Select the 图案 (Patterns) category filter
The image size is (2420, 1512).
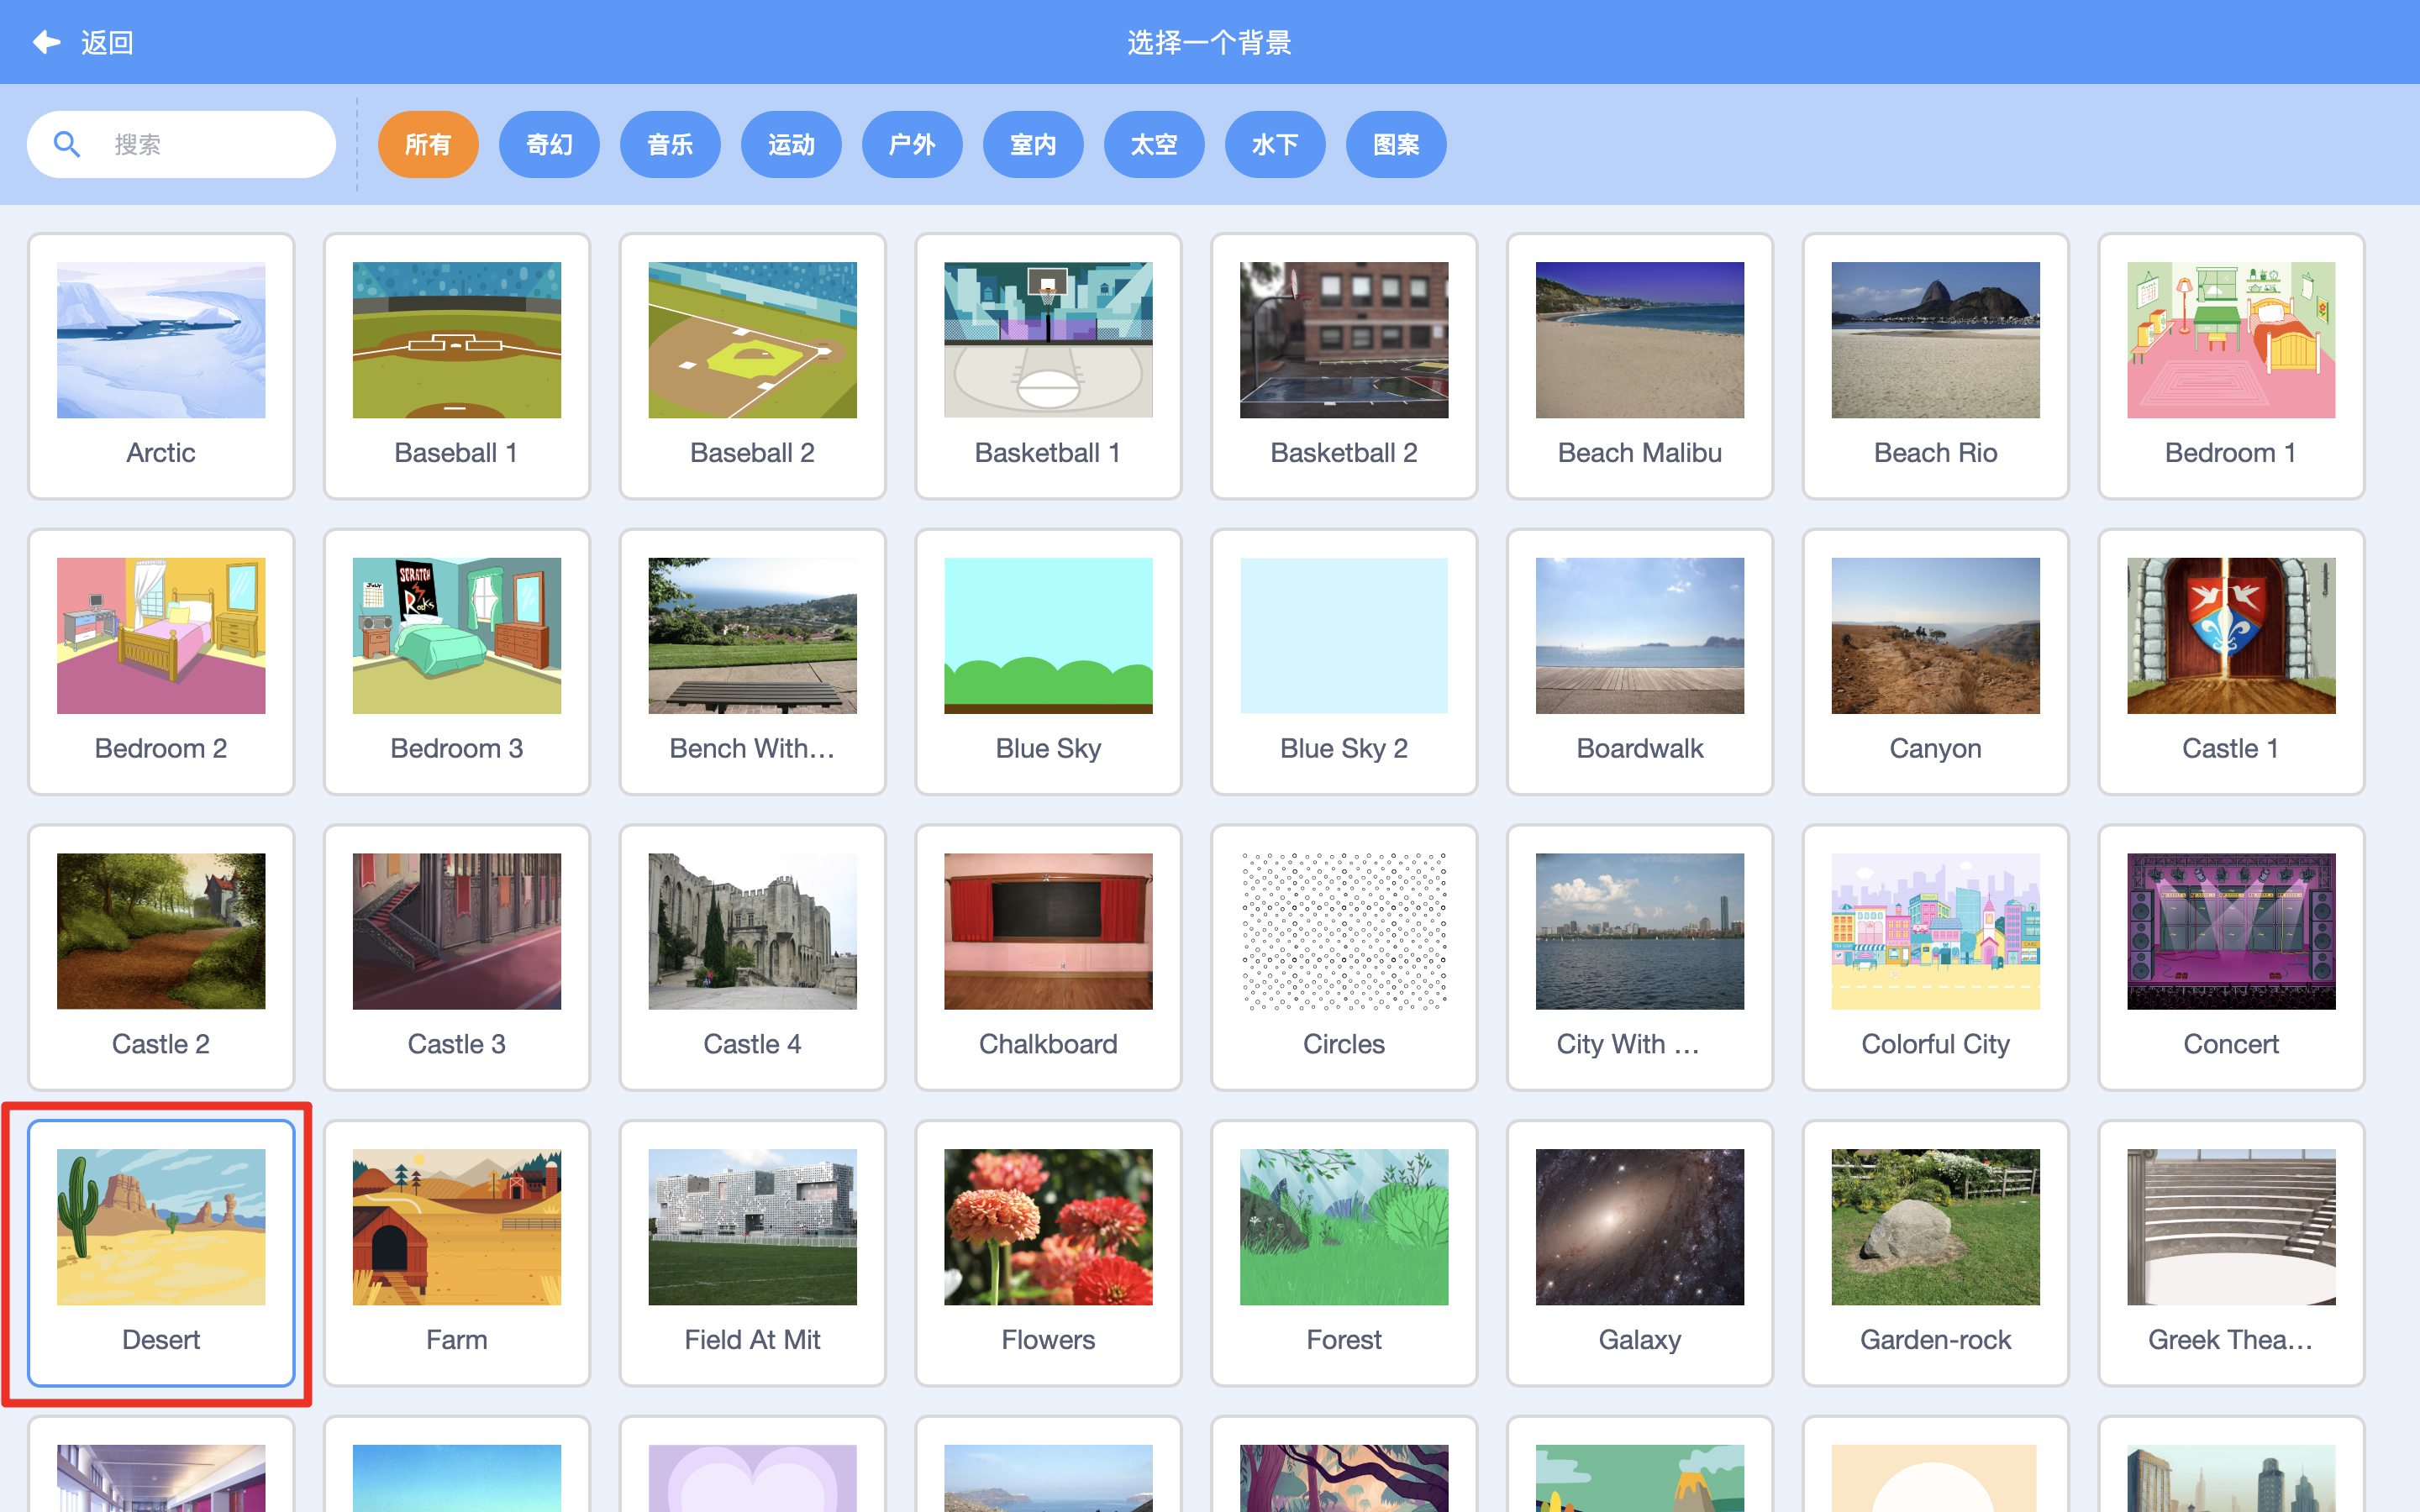tap(1396, 144)
